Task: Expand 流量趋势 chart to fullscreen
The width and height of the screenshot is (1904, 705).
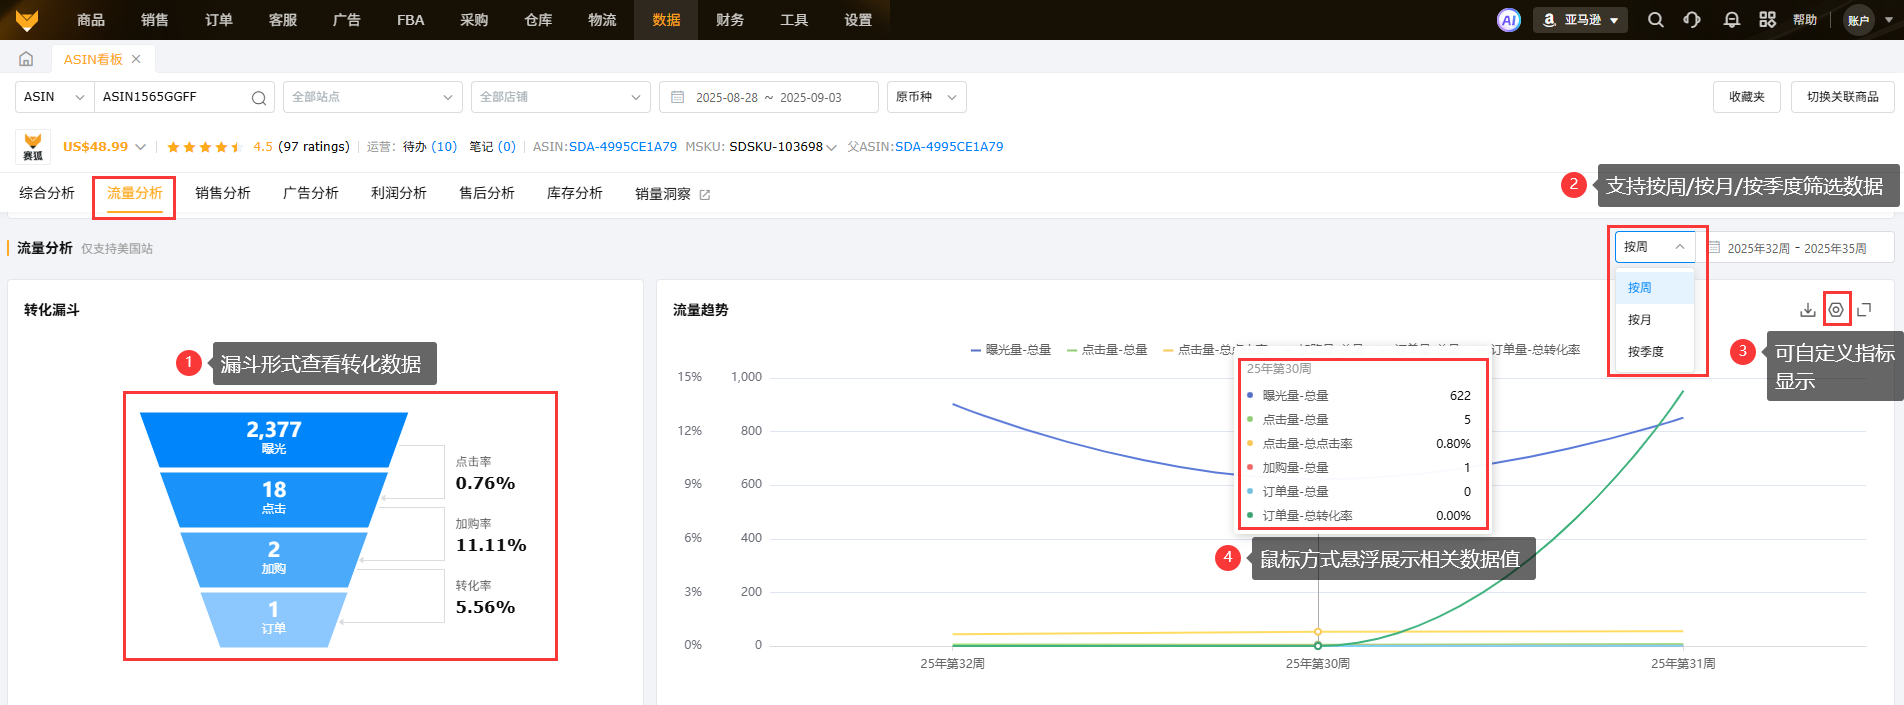Action: click(1864, 310)
